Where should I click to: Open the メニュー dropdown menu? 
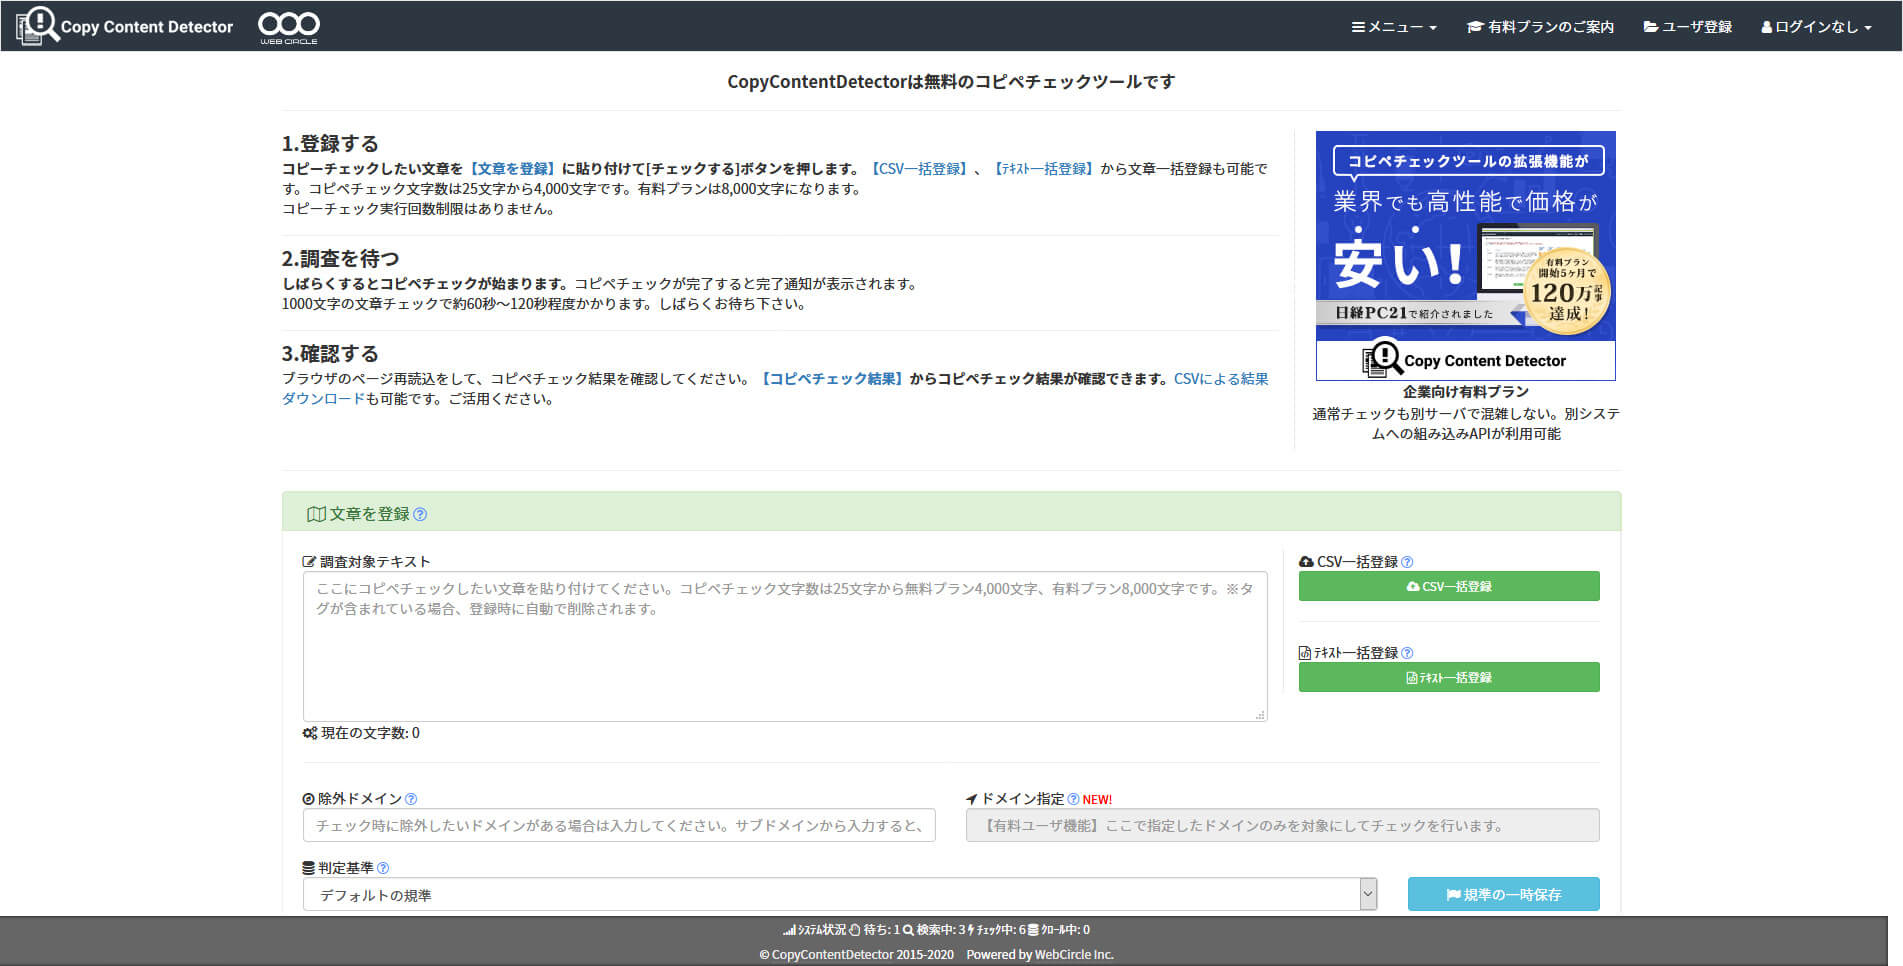(x=1394, y=27)
